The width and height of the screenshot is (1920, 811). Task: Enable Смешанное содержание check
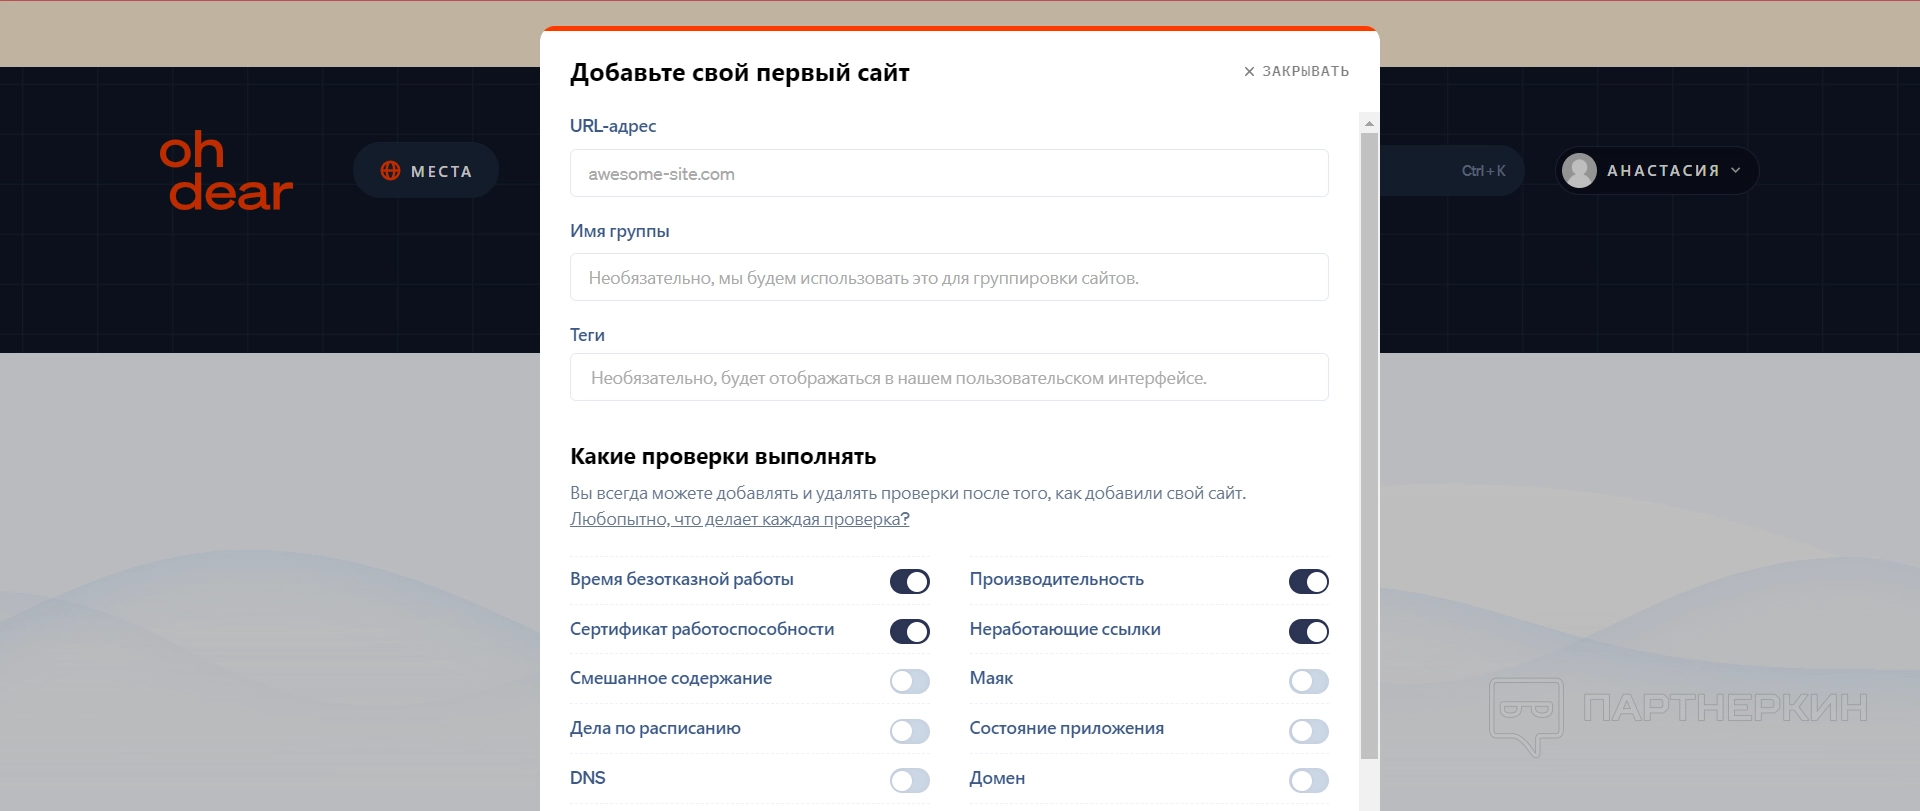(x=909, y=682)
